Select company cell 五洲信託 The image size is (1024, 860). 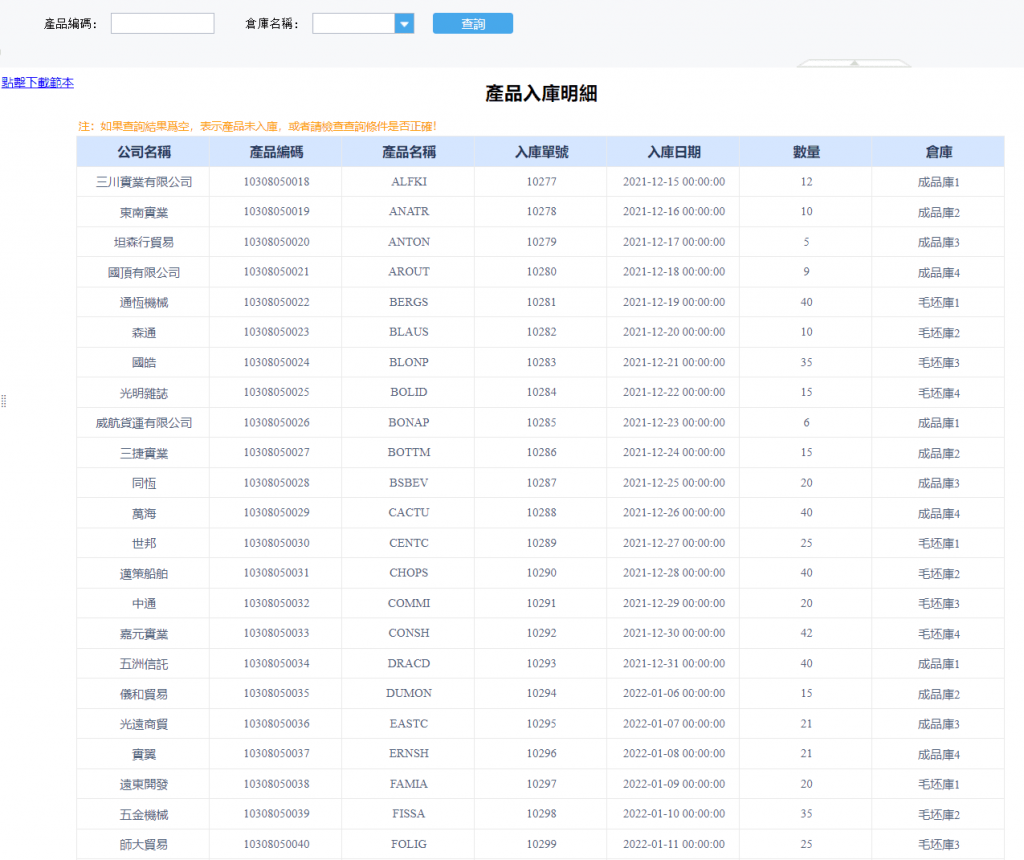click(144, 663)
